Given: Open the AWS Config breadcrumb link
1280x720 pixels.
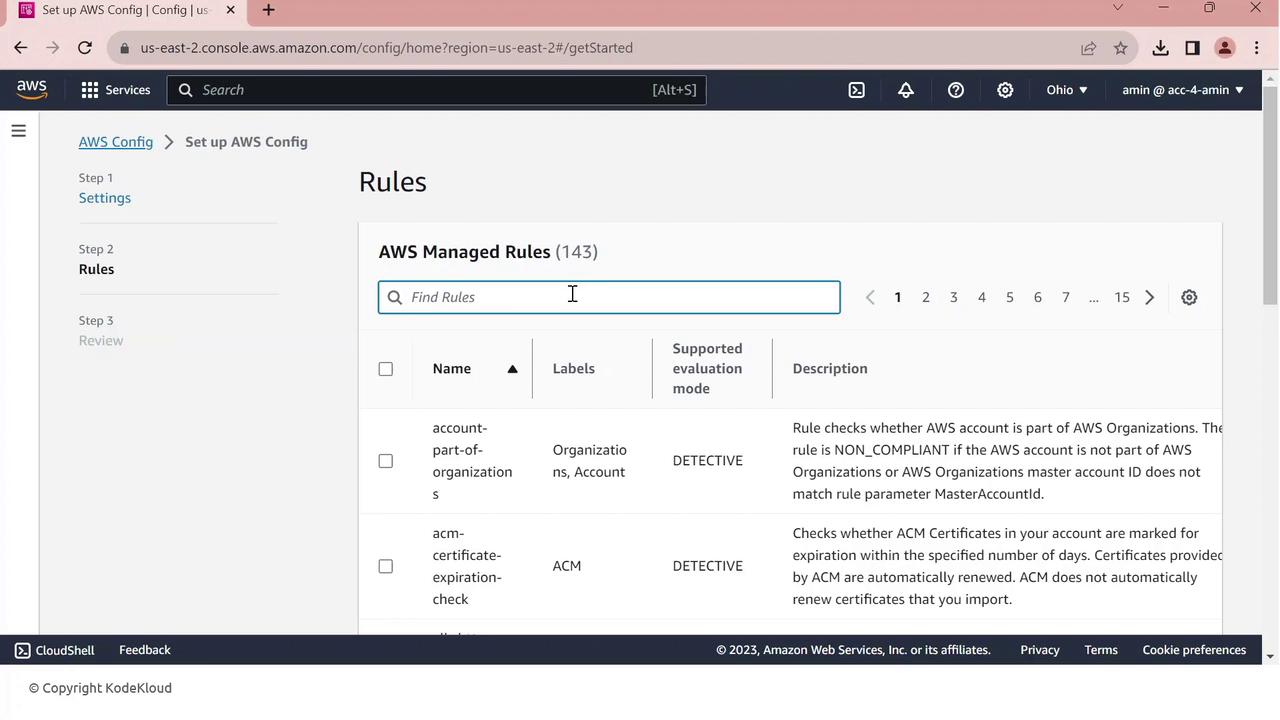Looking at the screenshot, I should point(116,142).
